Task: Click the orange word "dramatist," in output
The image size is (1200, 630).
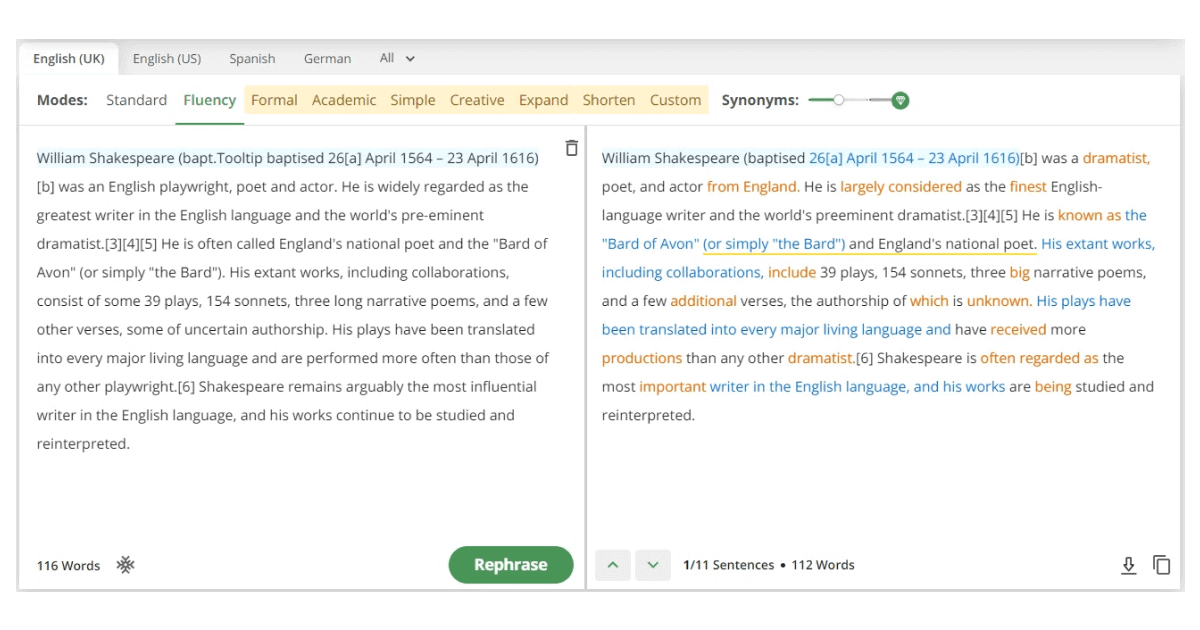Action: [x=1117, y=158]
